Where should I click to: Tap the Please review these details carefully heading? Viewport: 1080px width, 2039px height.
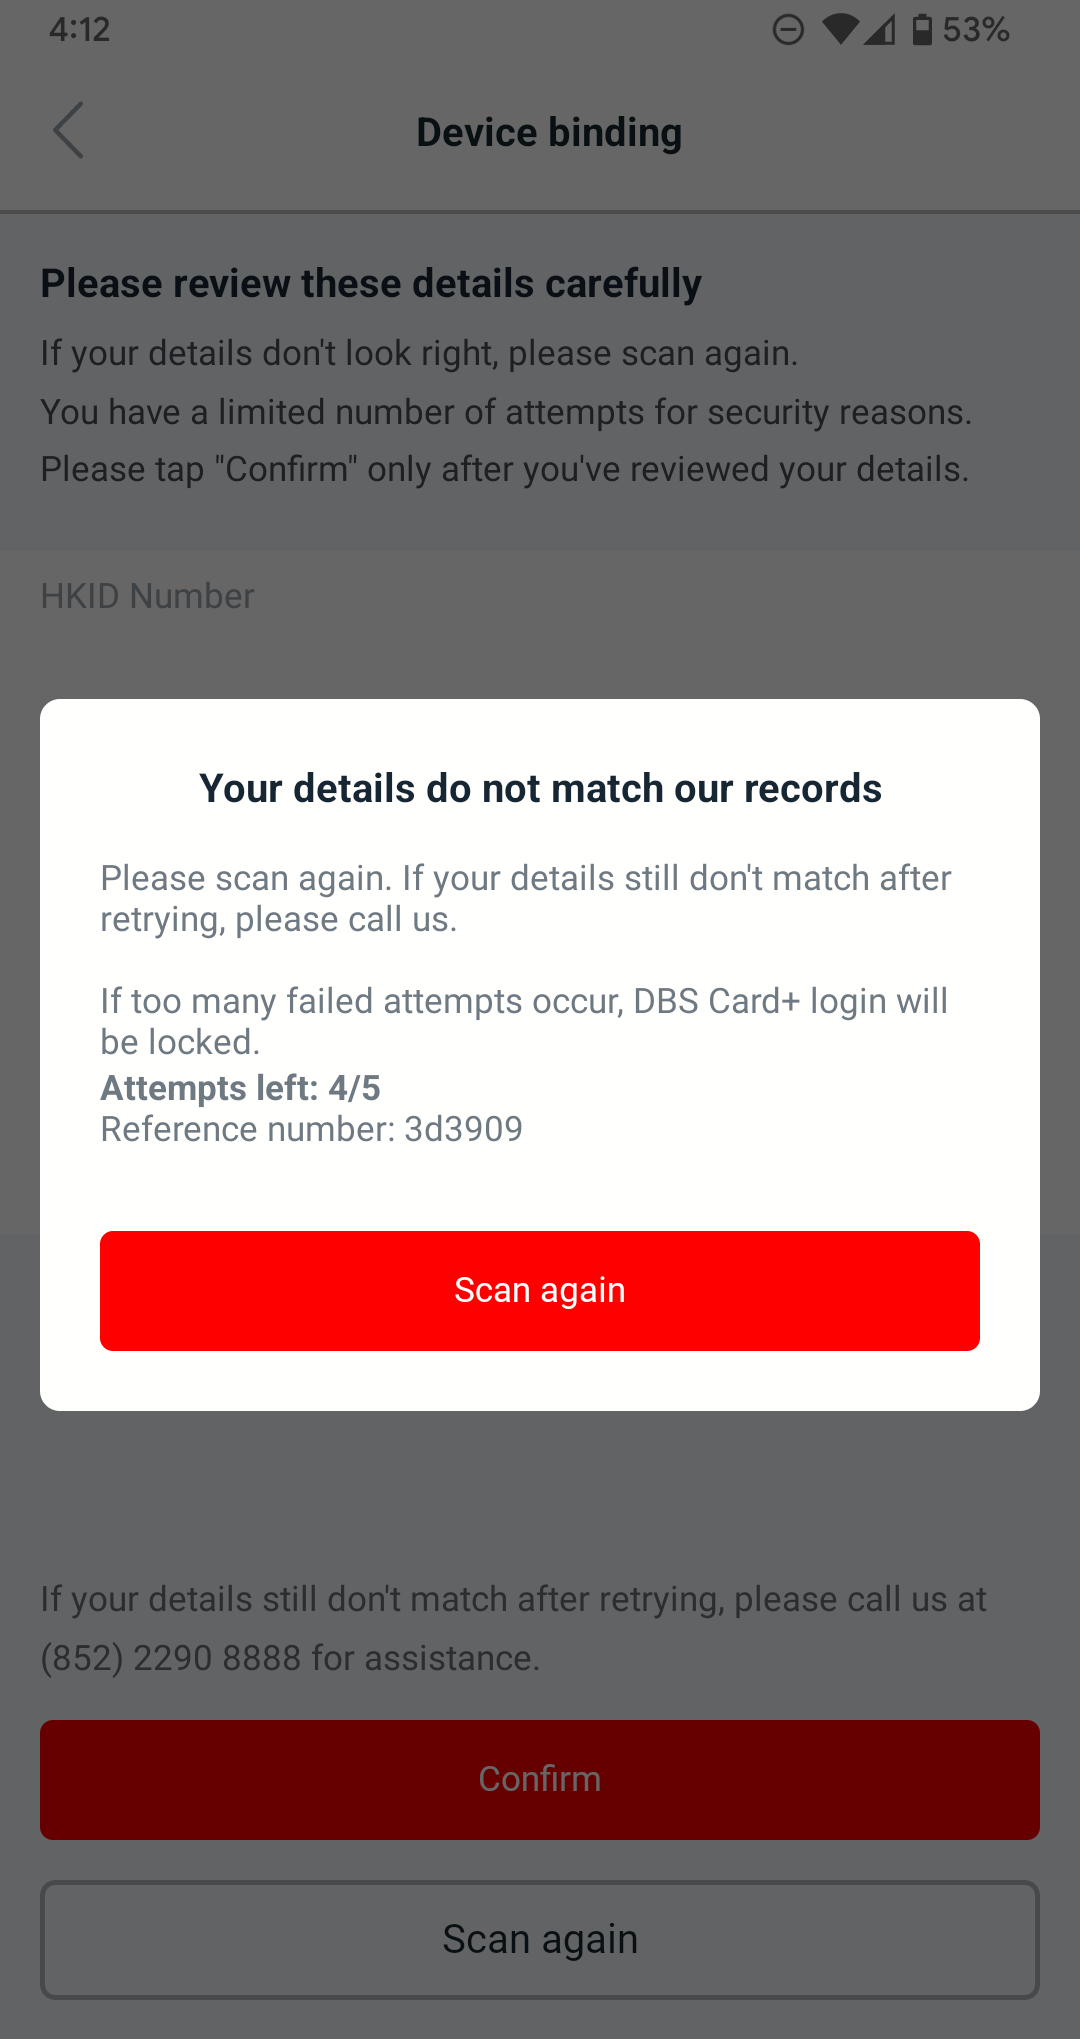pos(371,283)
